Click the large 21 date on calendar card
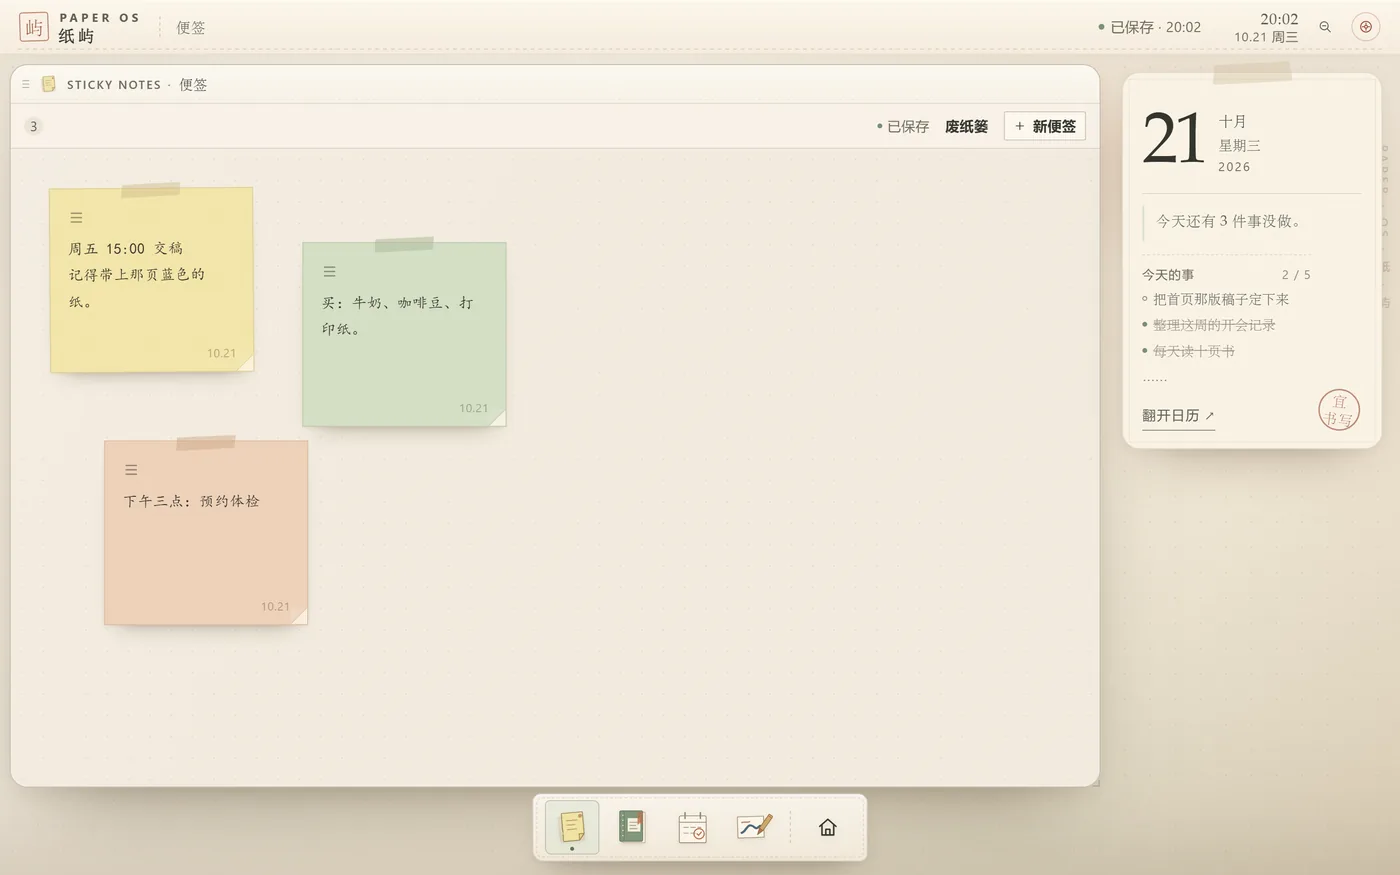This screenshot has width=1400, height=875. tap(1173, 139)
